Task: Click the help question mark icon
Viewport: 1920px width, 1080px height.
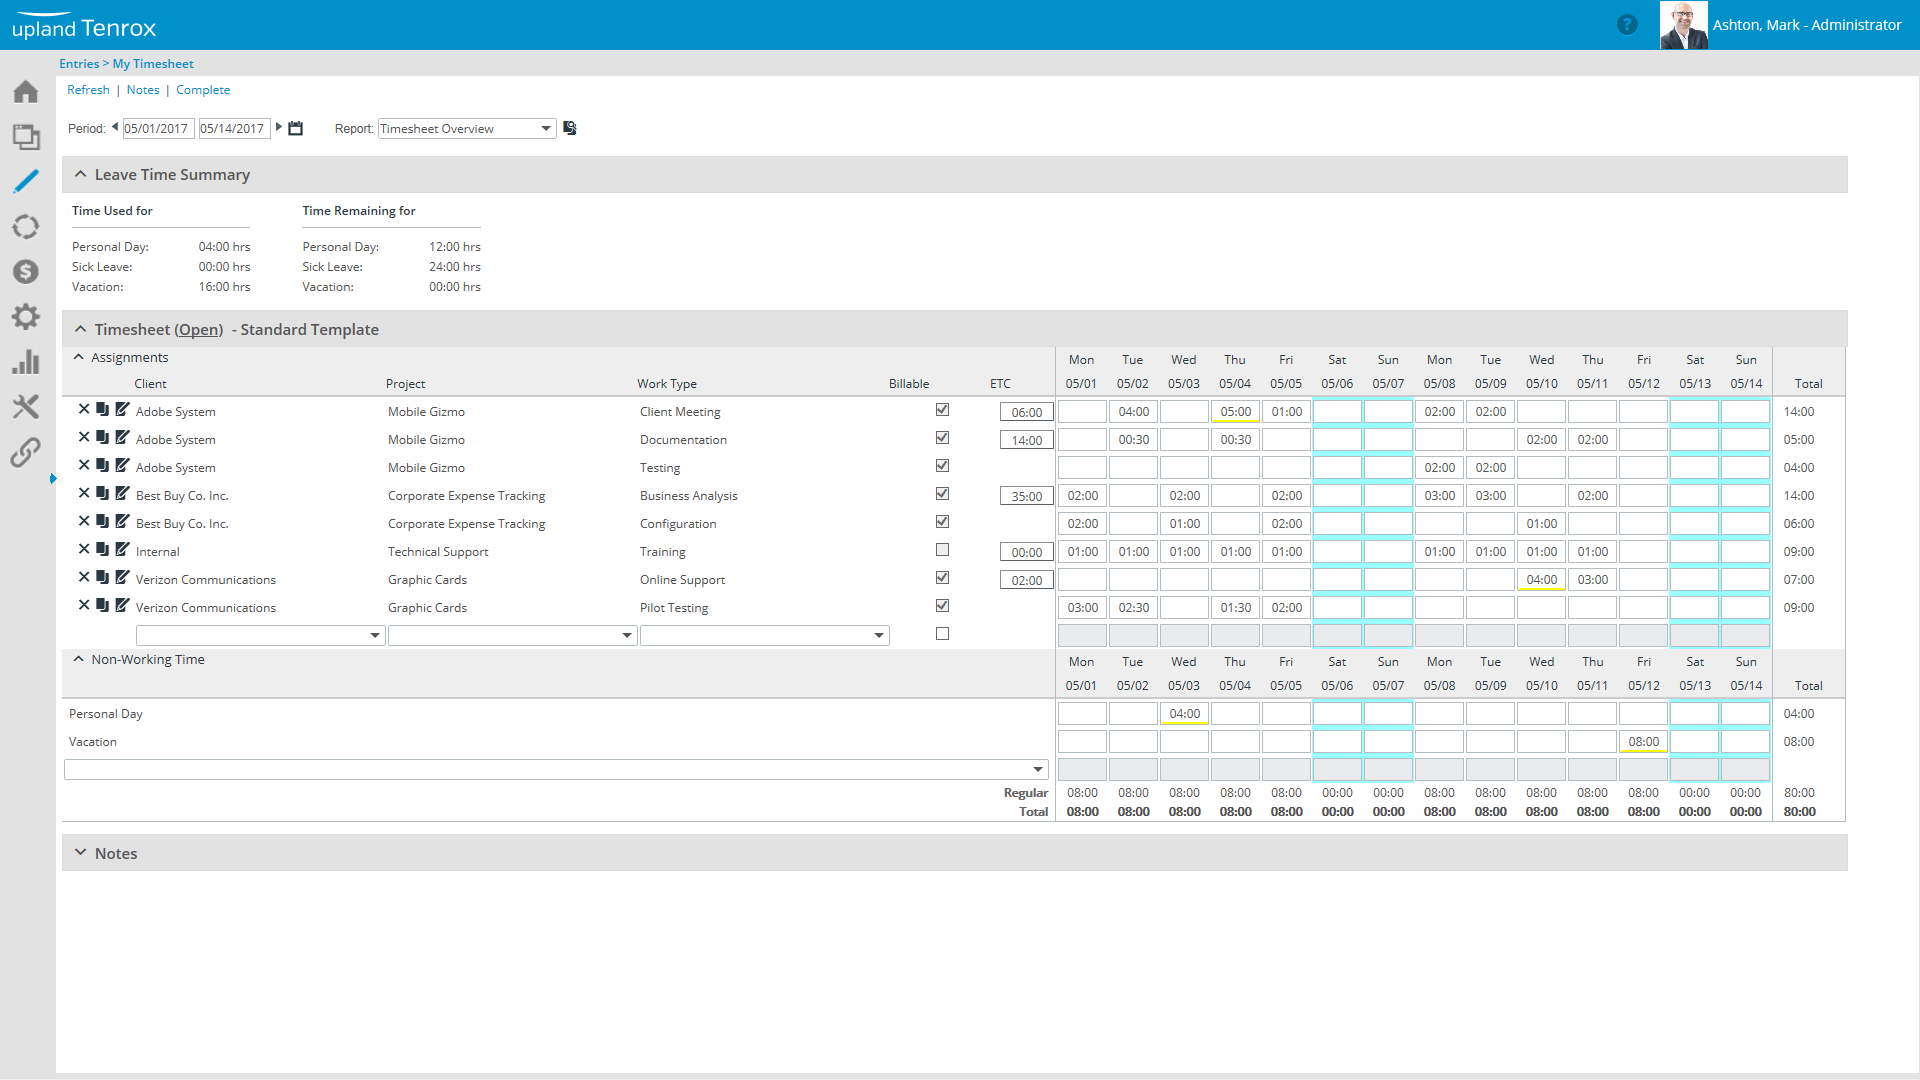Action: (1627, 25)
